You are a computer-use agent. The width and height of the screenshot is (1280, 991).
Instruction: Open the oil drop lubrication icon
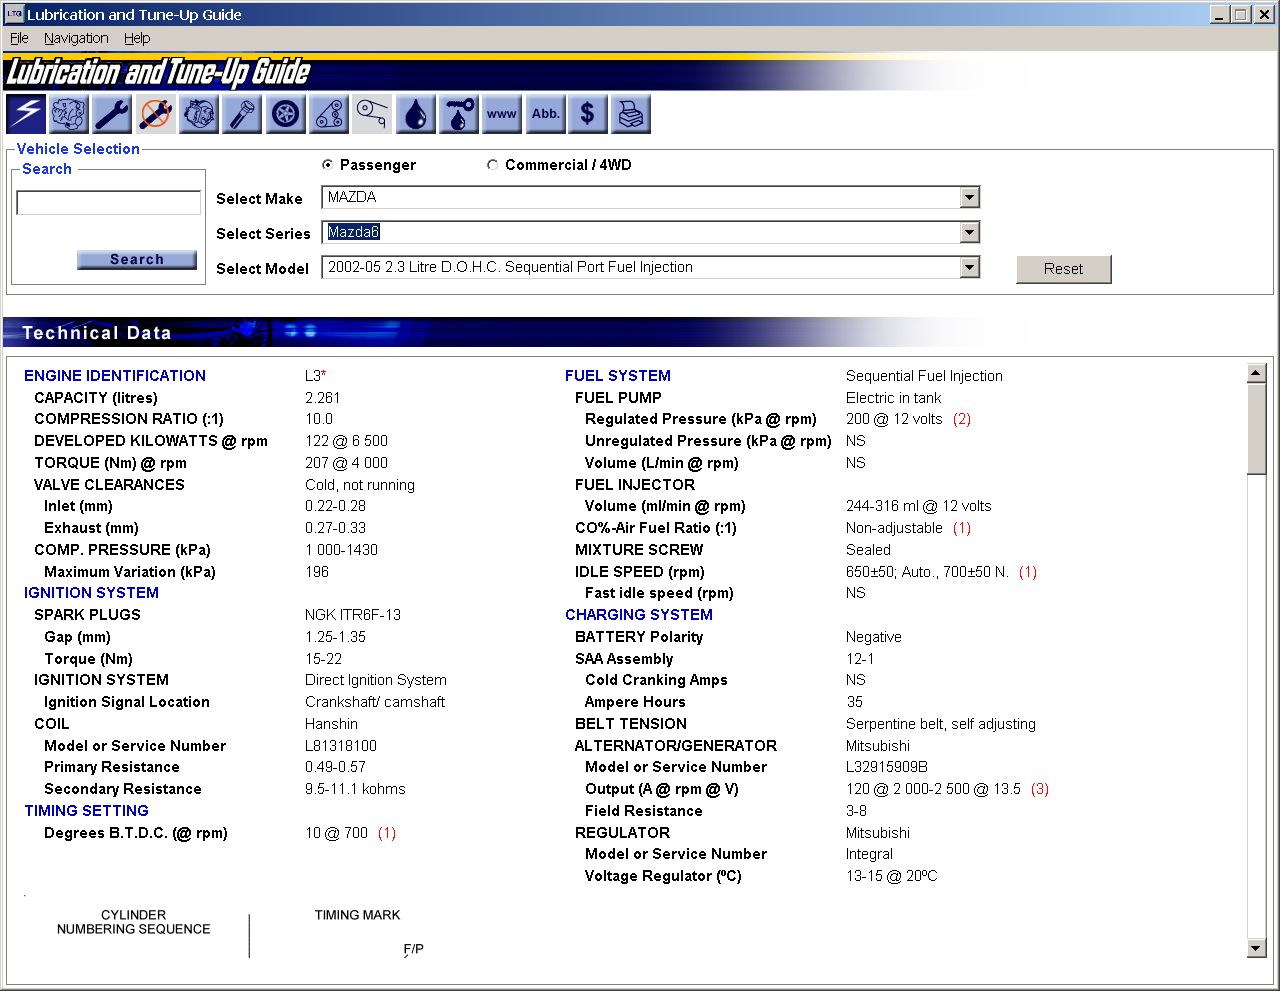pyautogui.click(x=415, y=114)
